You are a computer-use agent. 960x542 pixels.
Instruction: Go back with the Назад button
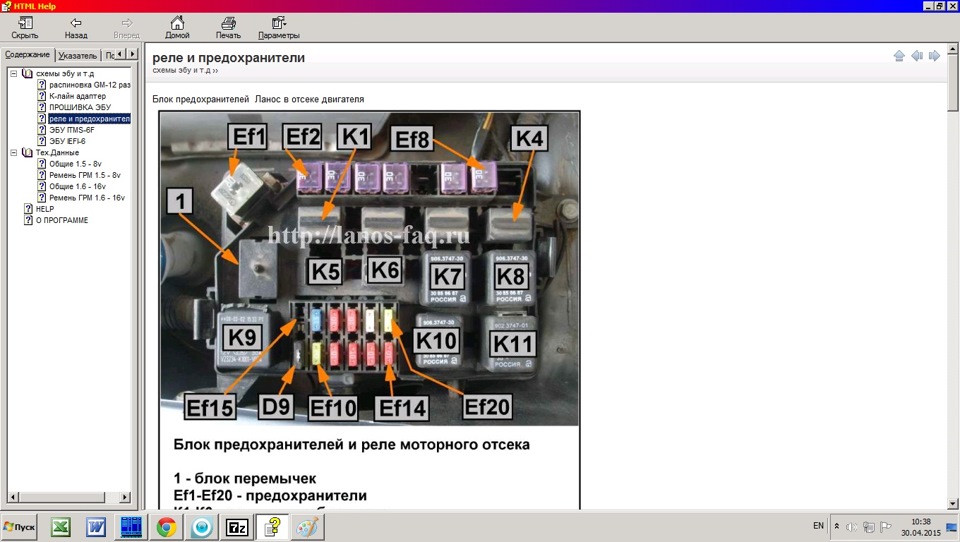(x=75, y=28)
